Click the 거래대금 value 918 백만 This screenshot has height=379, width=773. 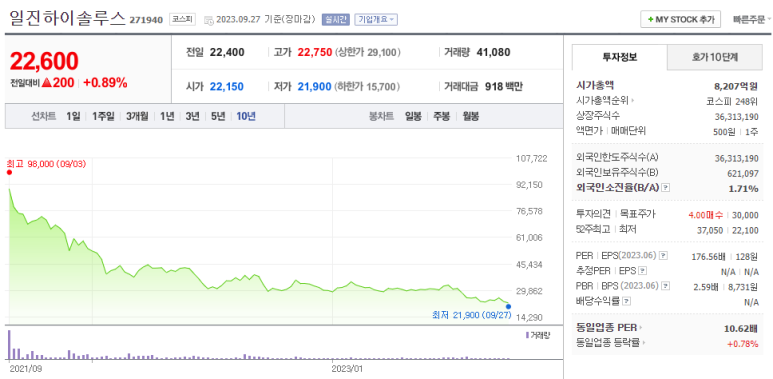coord(504,87)
